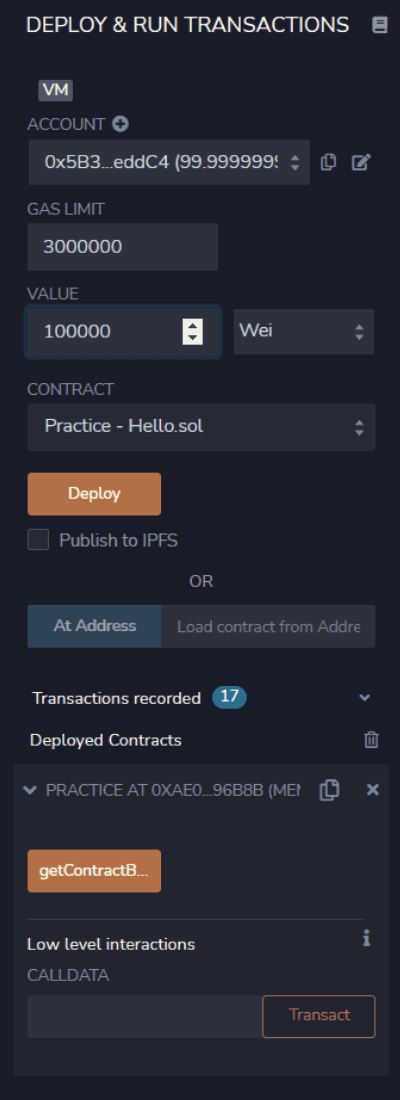Open the account selection dropdown
Image resolution: width=400 pixels, height=1100 pixels.
(x=168, y=162)
